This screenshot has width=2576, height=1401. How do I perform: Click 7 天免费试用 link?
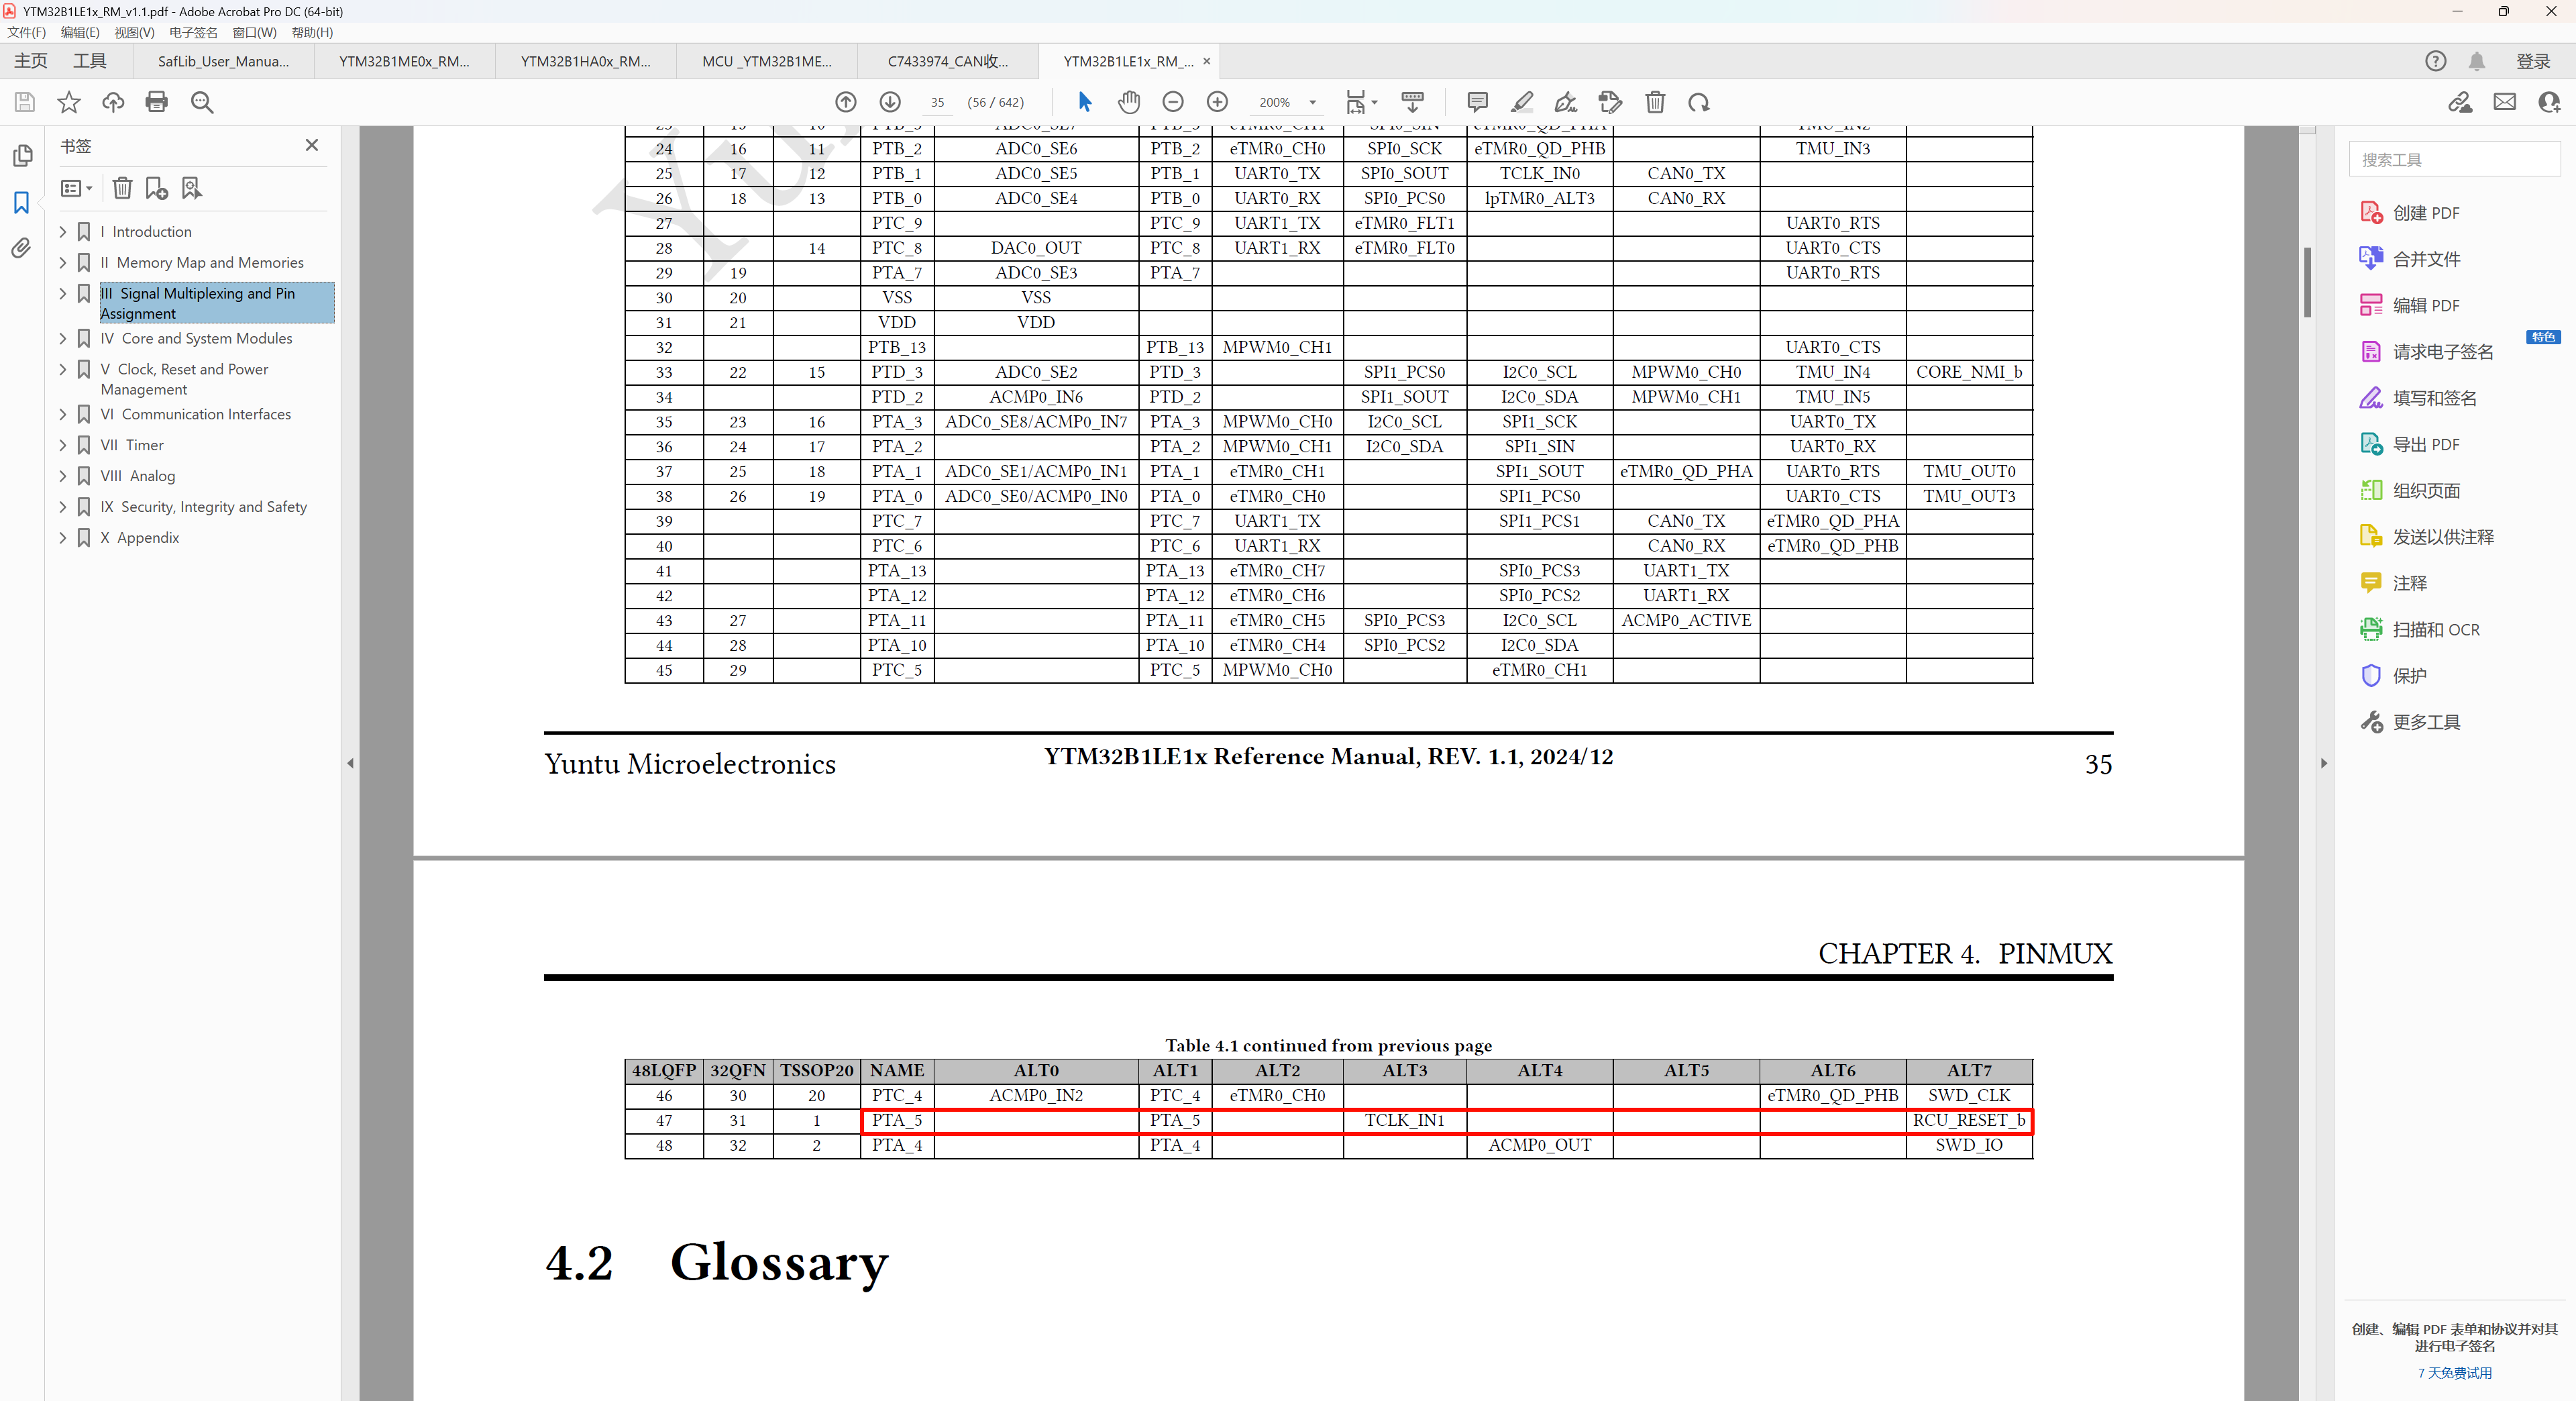click(2454, 1372)
